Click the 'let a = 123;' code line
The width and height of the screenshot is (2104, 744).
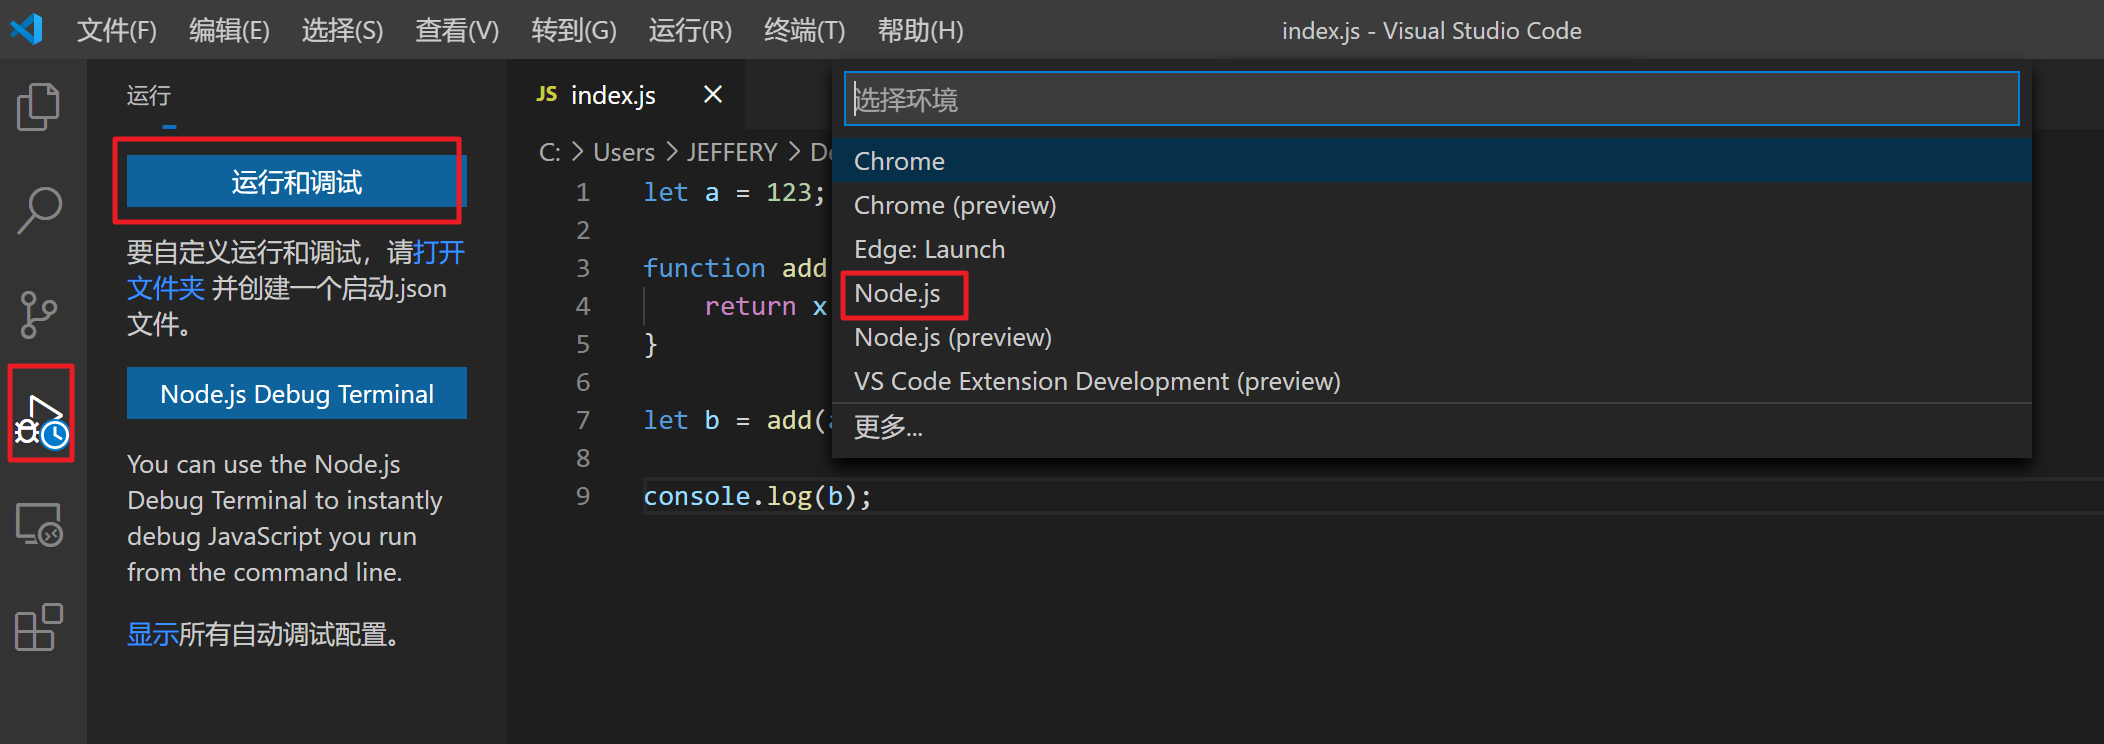click(735, 192)
